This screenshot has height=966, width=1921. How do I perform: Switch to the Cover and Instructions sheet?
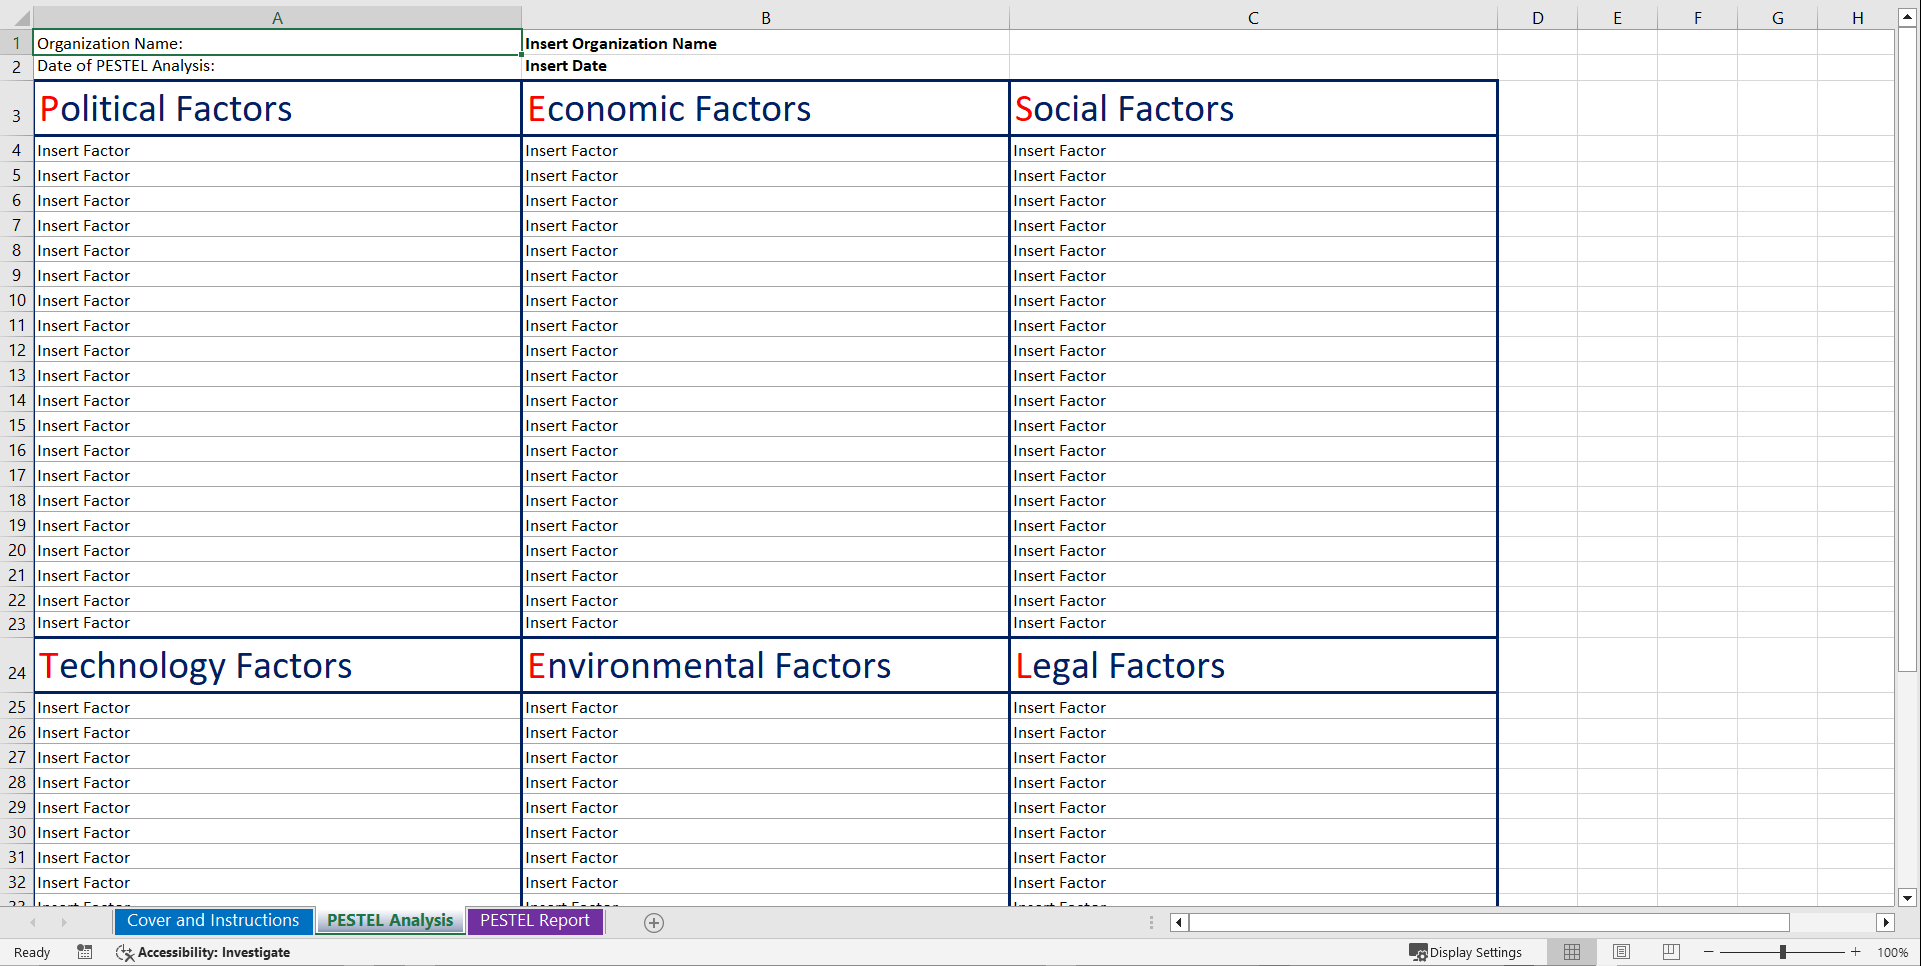pyautogui.click(x=213, y=920)
